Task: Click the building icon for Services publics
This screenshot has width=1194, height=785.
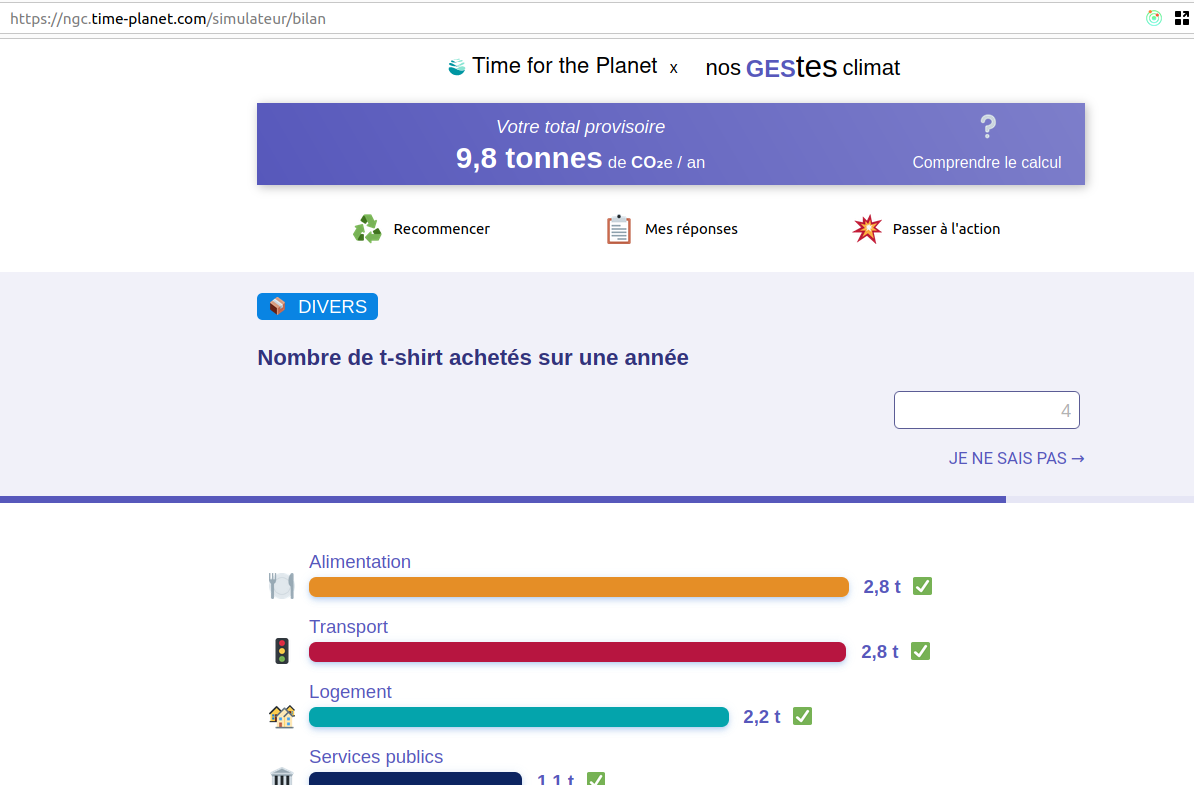Action: click(x=282, y=777)
